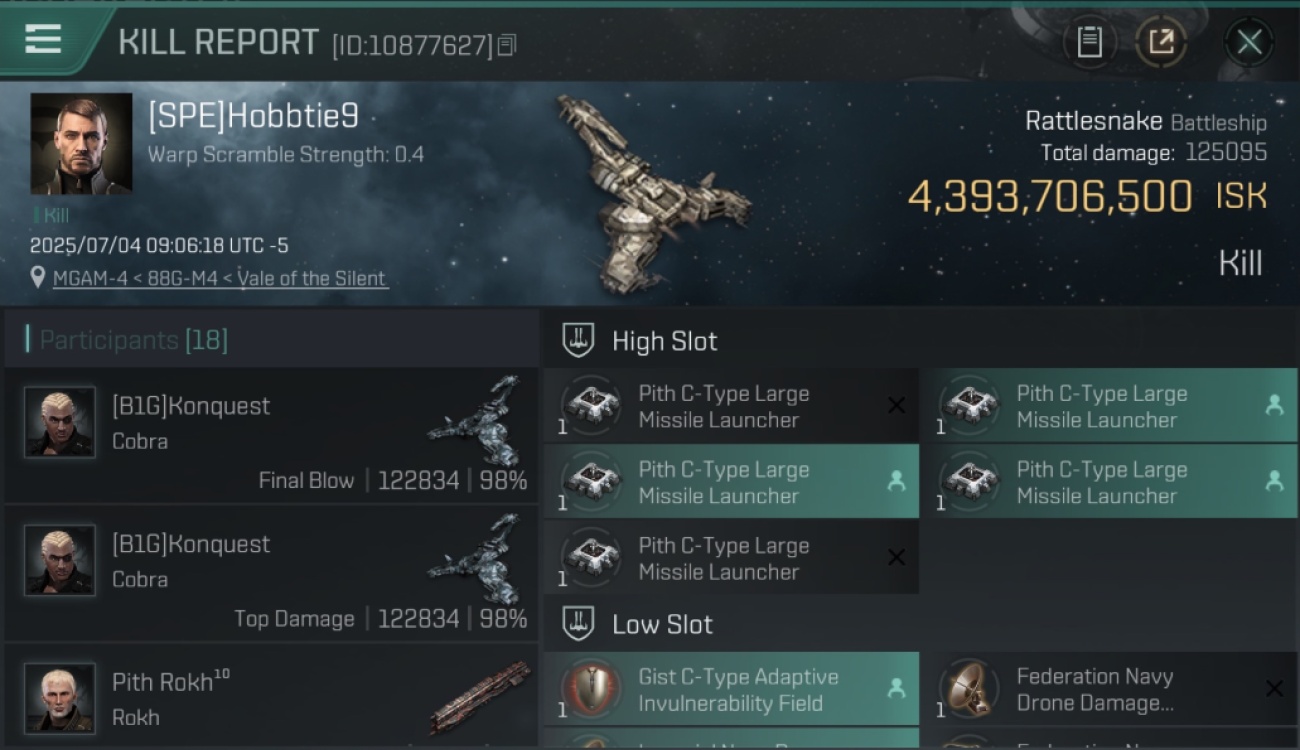
Task: Select Konquest Final Blow participant entry
Action: tap(271, 435)
